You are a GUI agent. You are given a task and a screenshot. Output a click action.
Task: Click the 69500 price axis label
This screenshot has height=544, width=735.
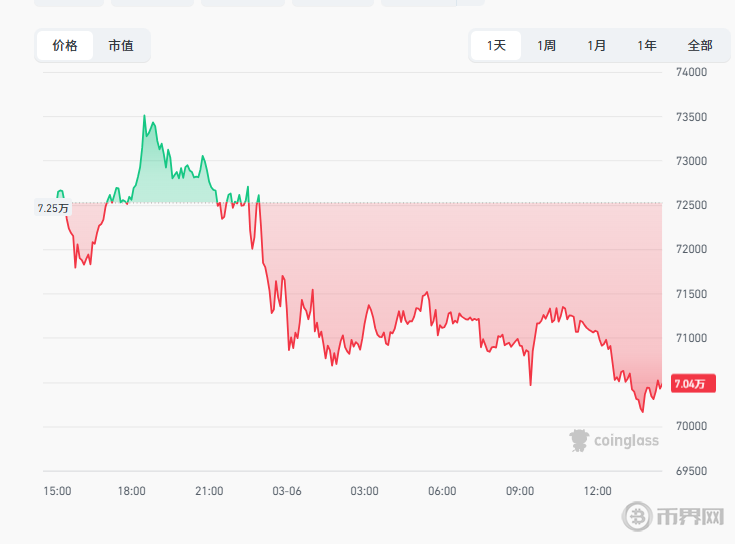click(x=692, y=470)
